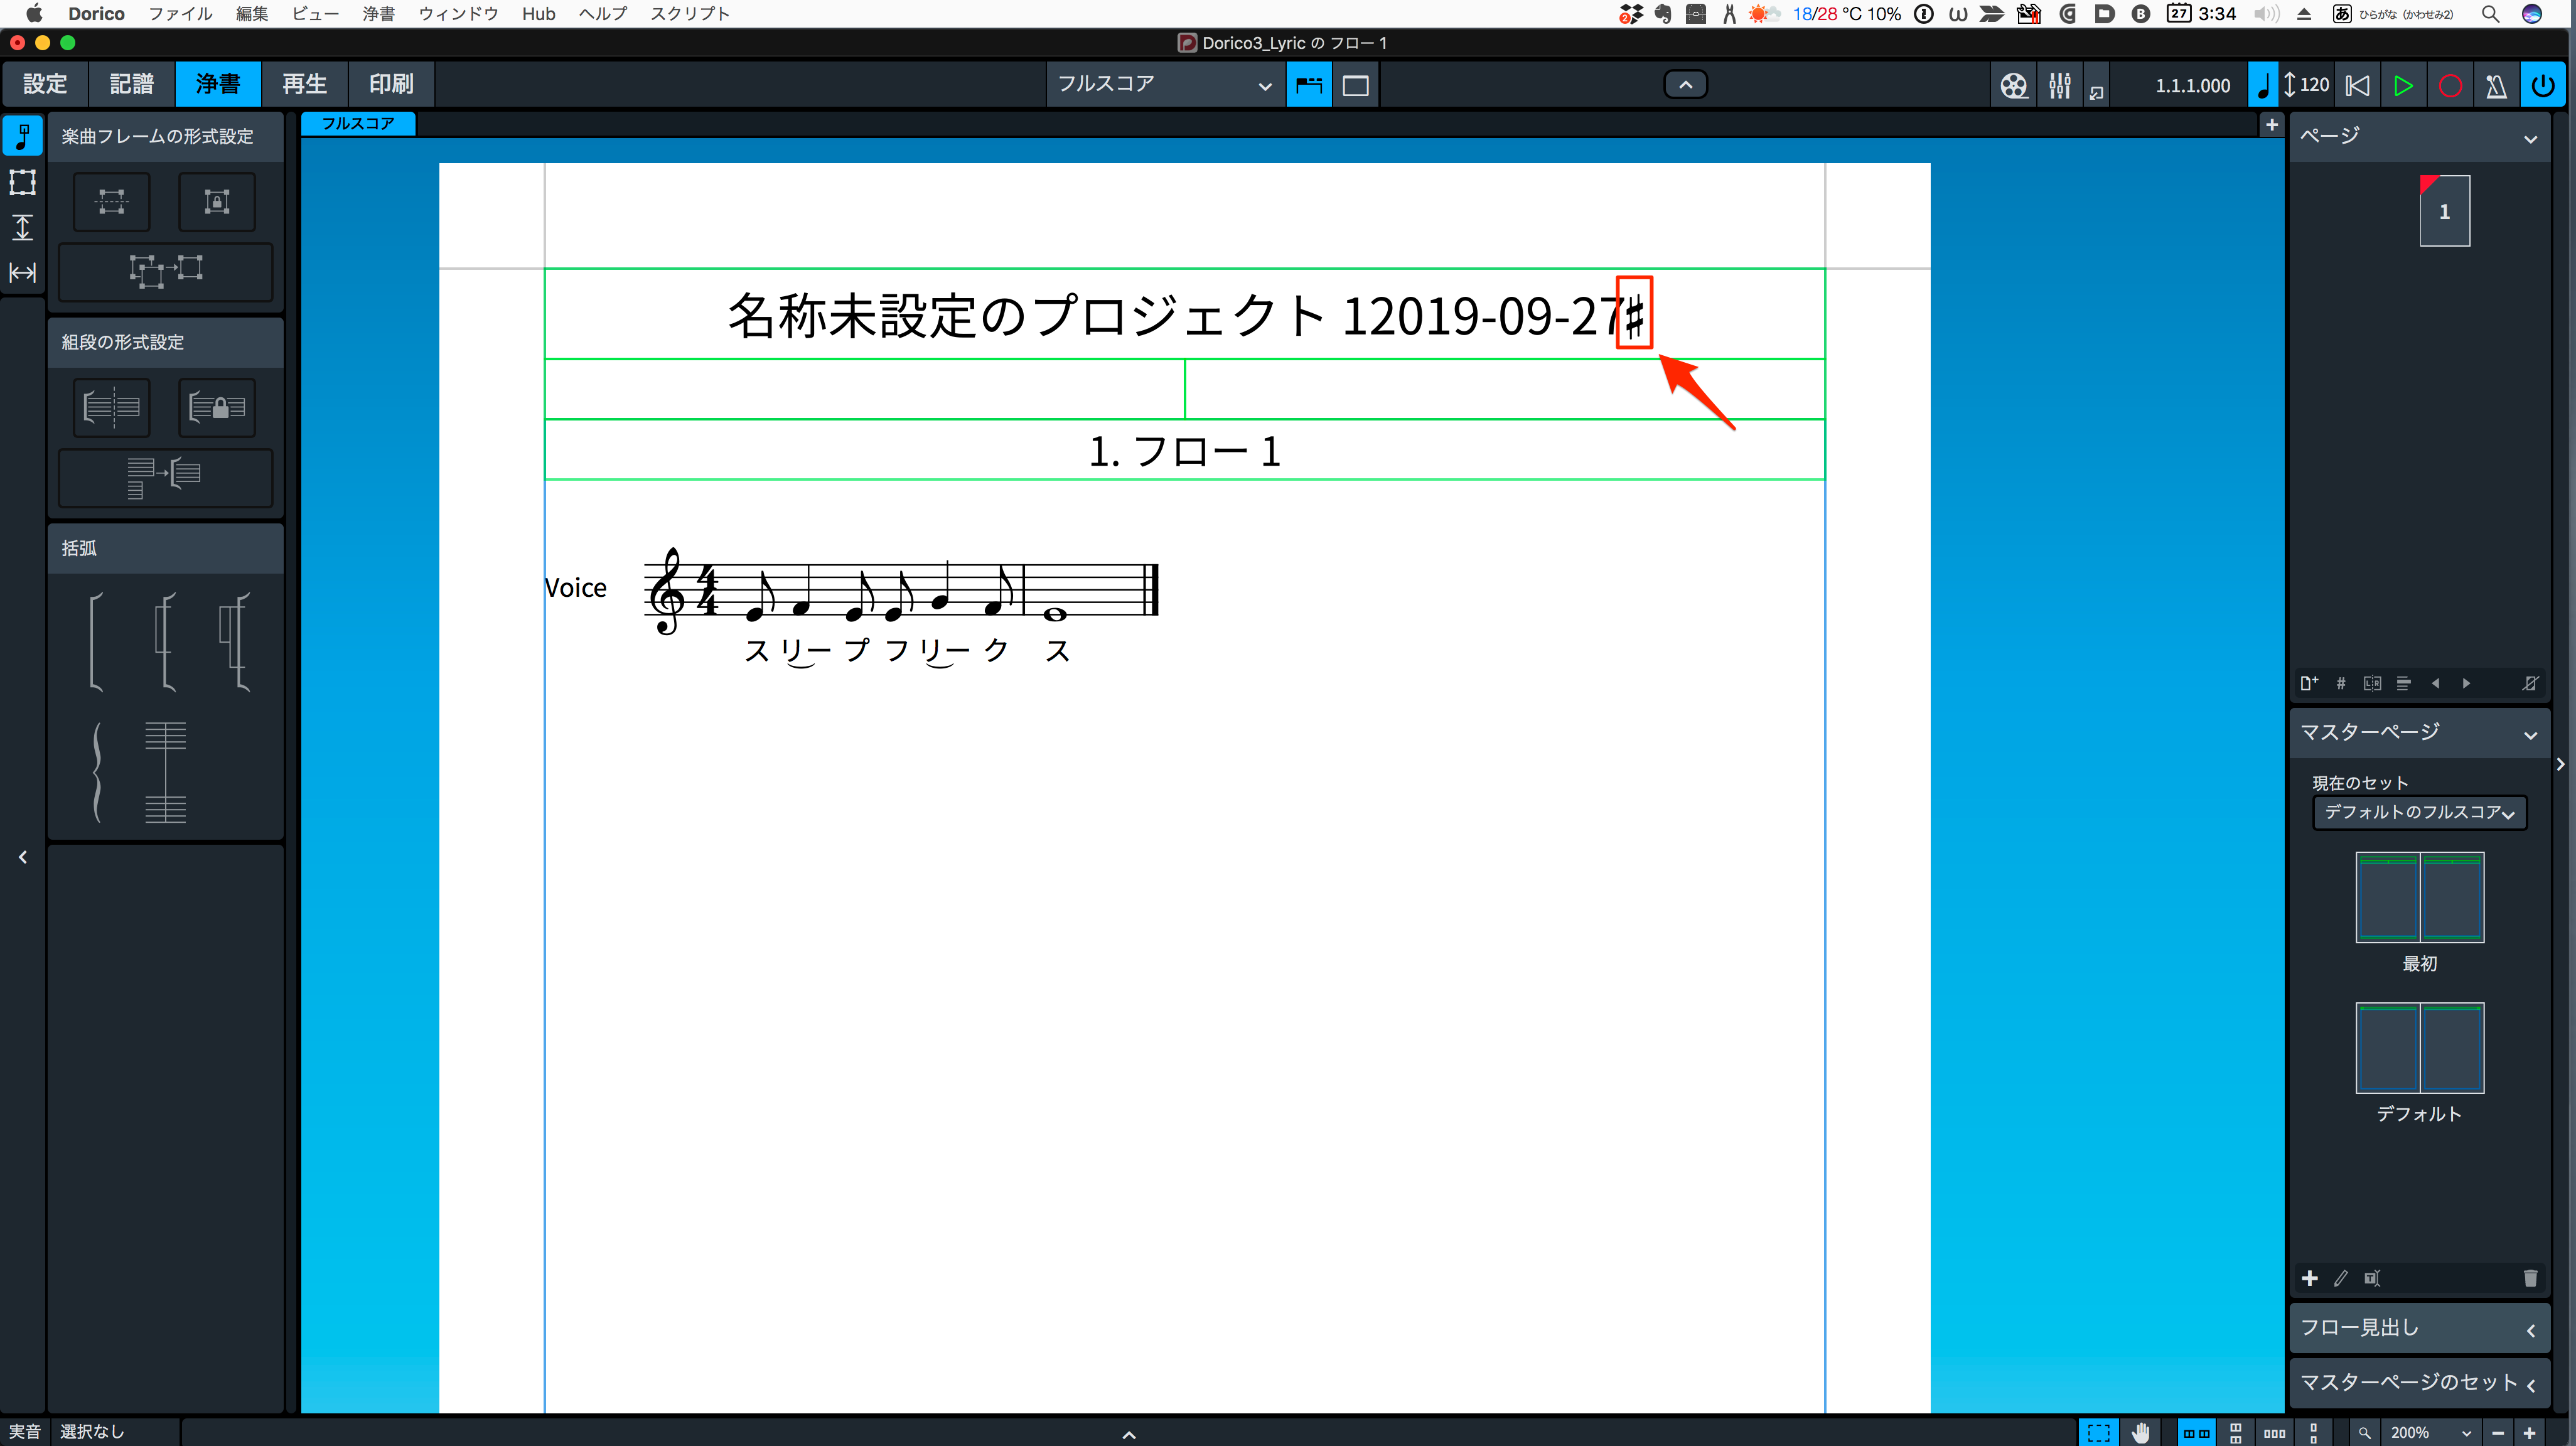
Task: Move page earlier with left arrow
Action: coord(2435,684)
